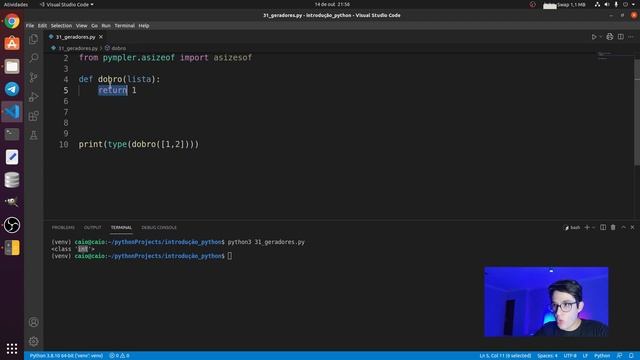Viewport: 640px width, 360px height.
Task: Click the dobro breadcrumb symbol
Action: point(118,48)
